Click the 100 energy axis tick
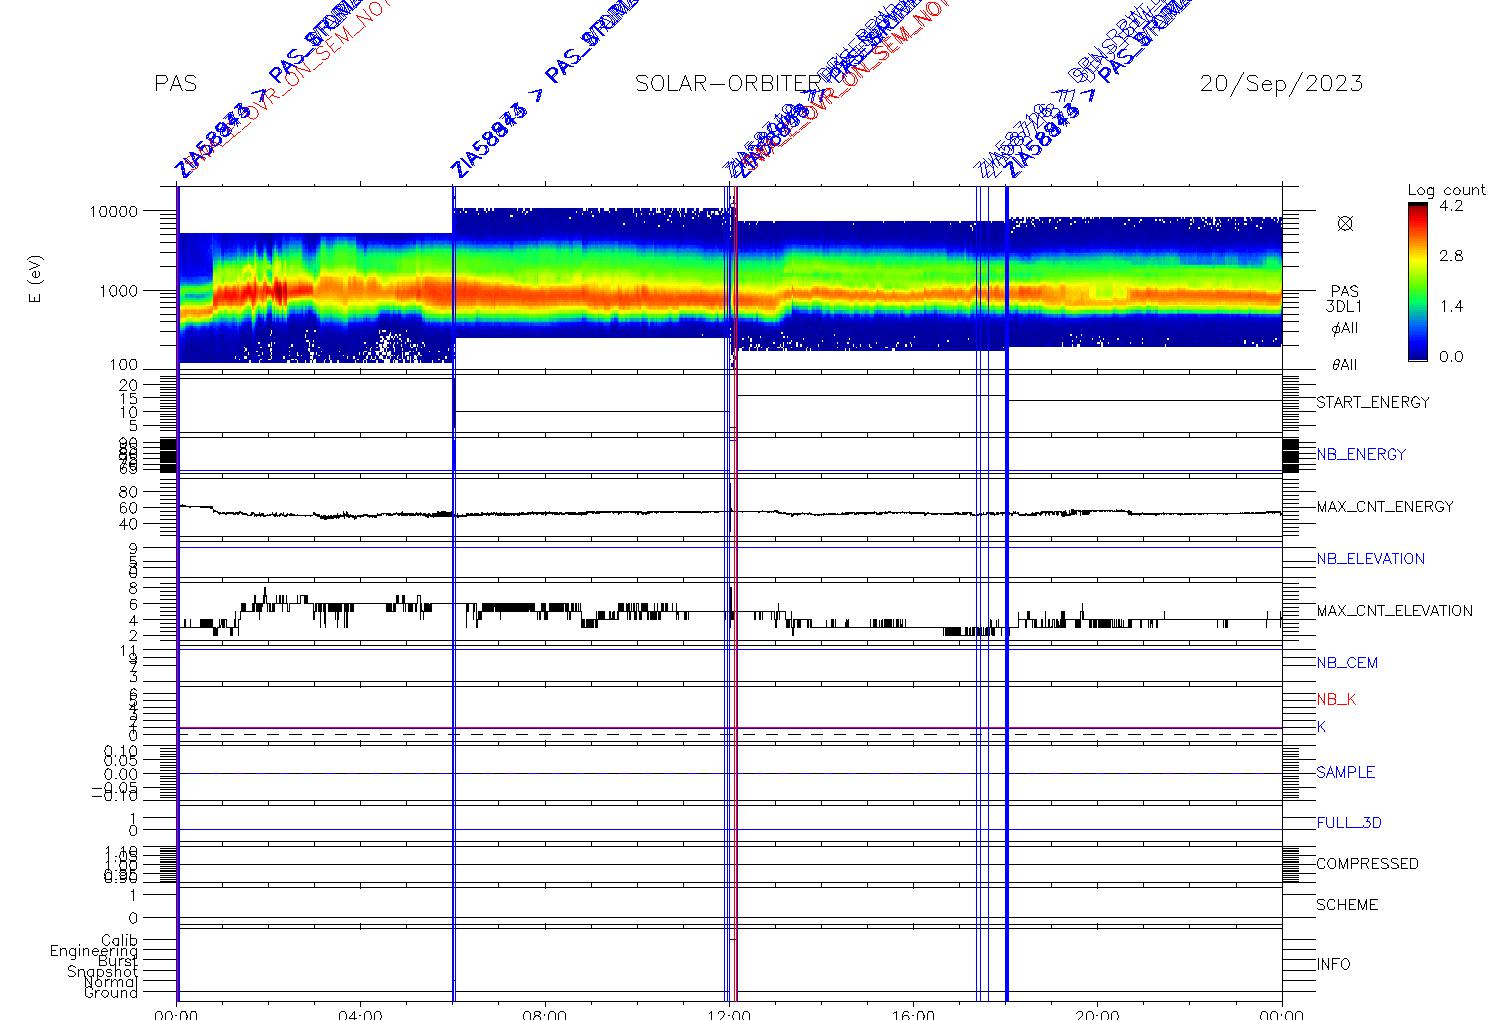The height and width of the screenshot is (1020, 1512). (x=123, y=366)
